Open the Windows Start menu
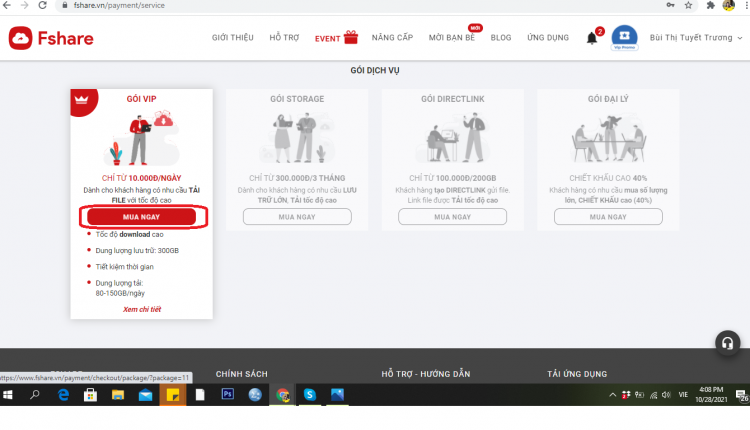 pyautogui.click(x=8, y=395)
